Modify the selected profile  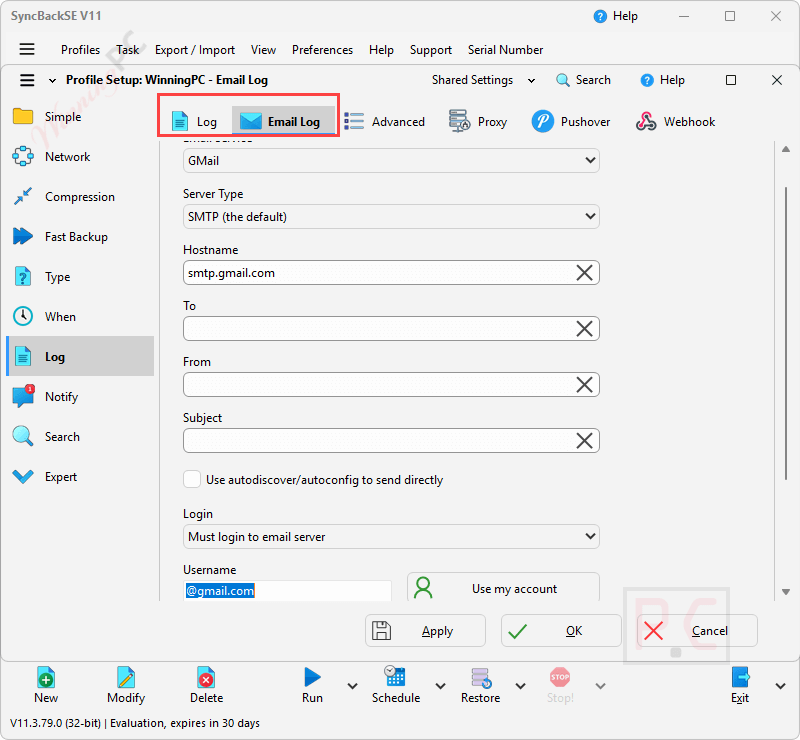point(126,685)
